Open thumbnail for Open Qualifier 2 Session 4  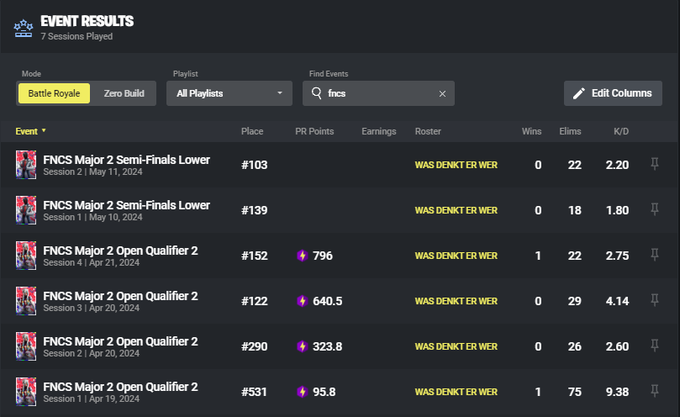(26, 256)
